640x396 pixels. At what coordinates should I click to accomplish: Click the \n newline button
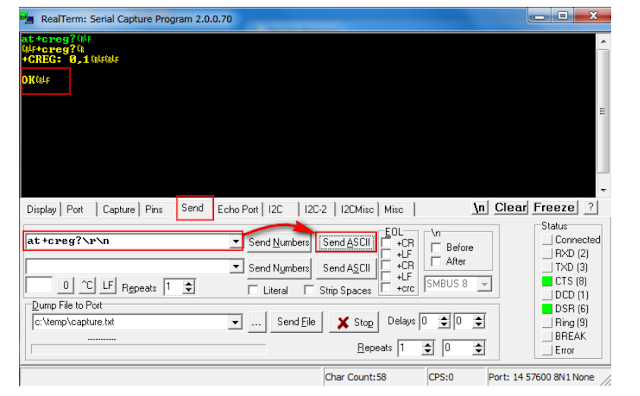point(479,208)
